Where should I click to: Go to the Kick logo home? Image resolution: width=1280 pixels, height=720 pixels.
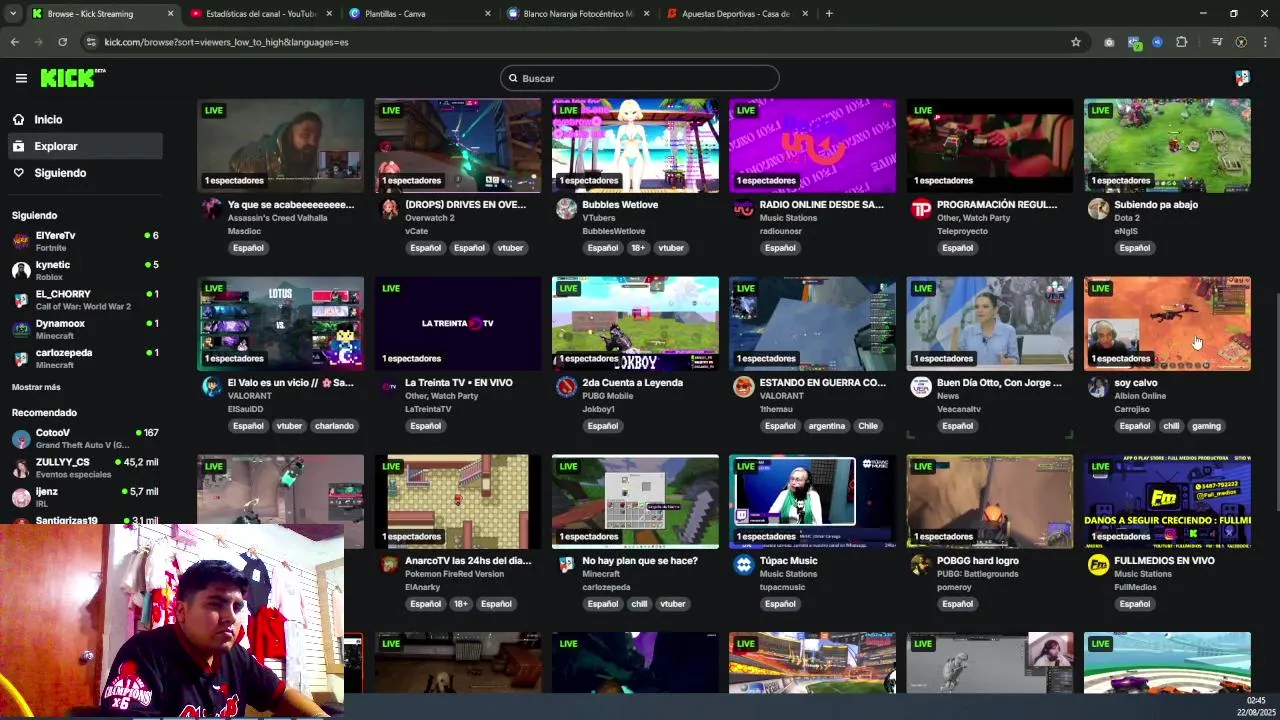72,78
